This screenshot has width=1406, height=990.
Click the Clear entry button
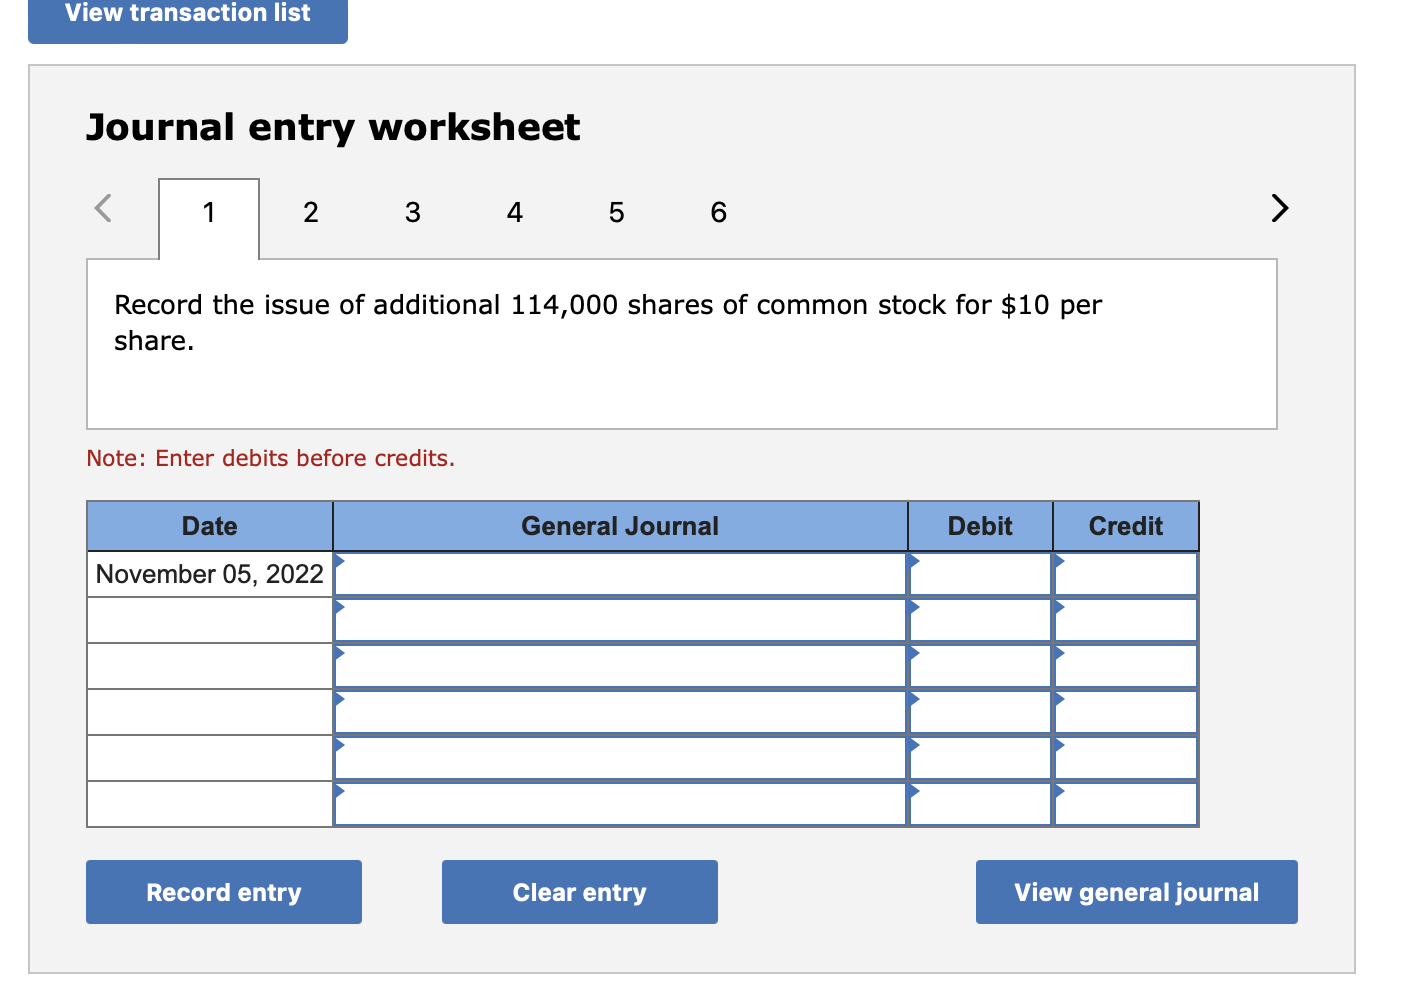(x=580, y=892)
